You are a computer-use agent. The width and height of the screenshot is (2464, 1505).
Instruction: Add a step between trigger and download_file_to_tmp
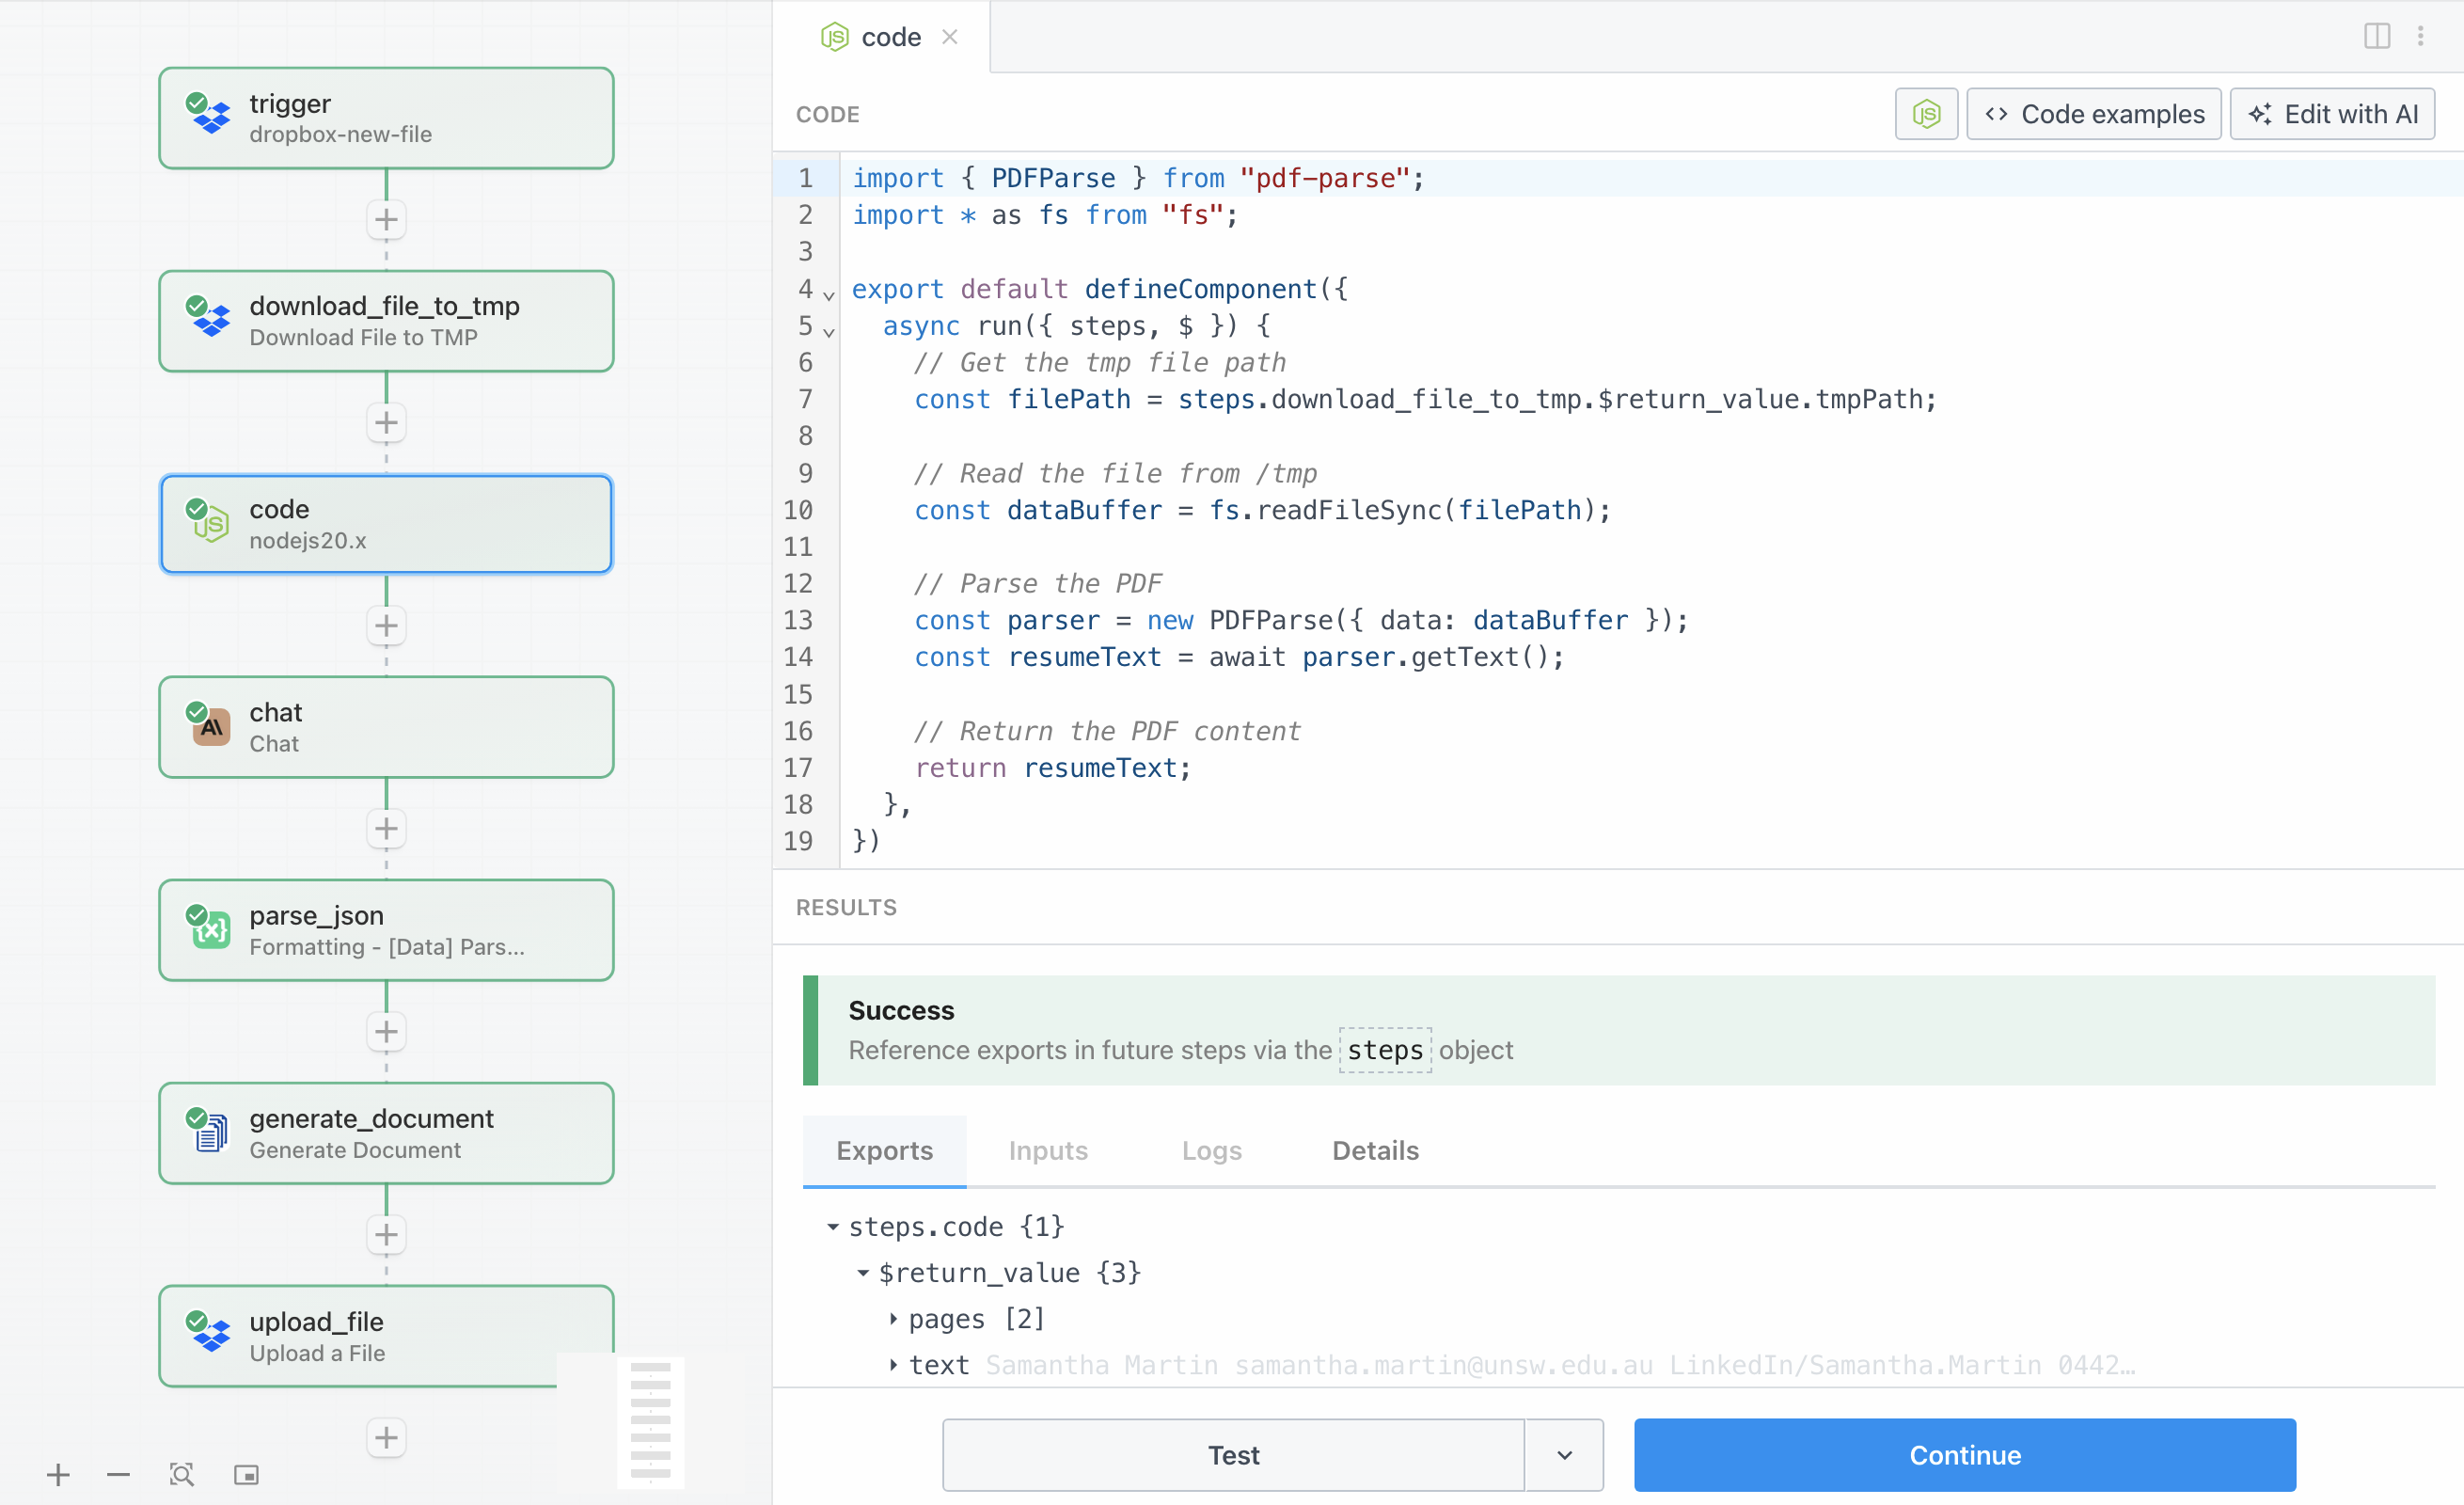click(x=386, y=219)
